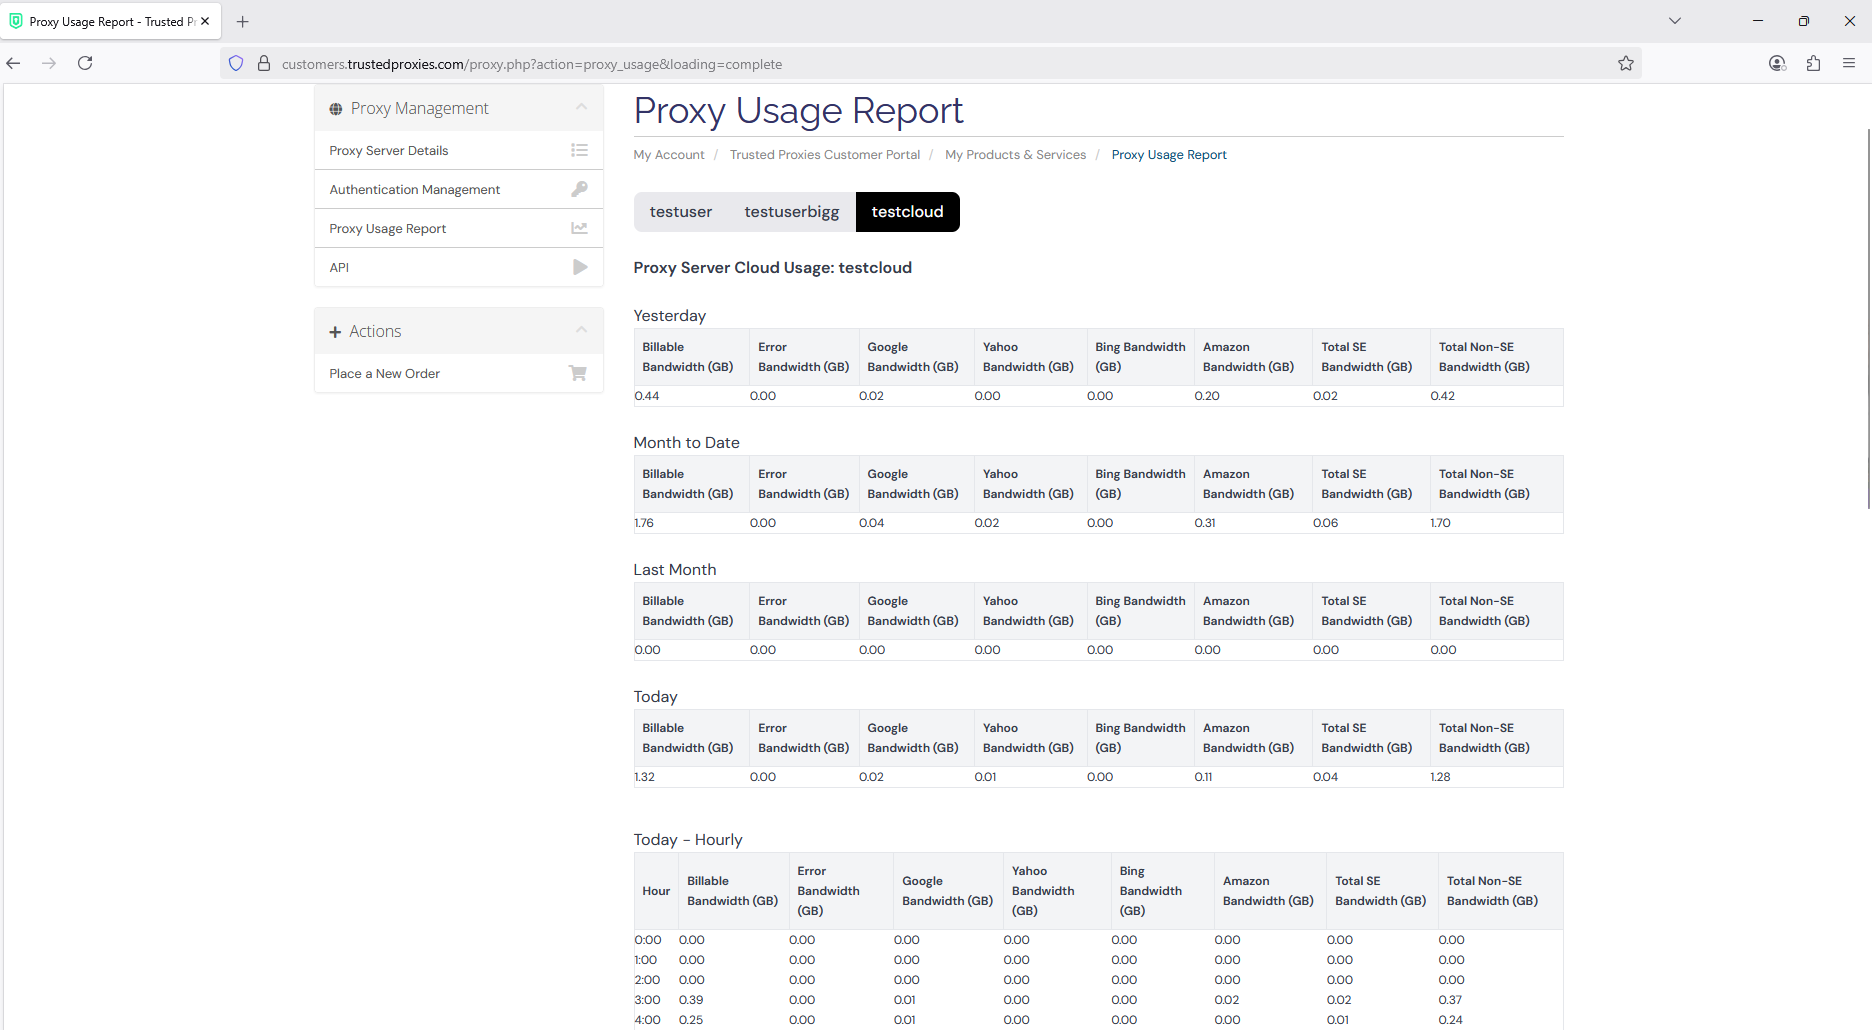Click the 4:00 hour row label
Screen dimensions: 1872x1030
[x=647, y=1020]
